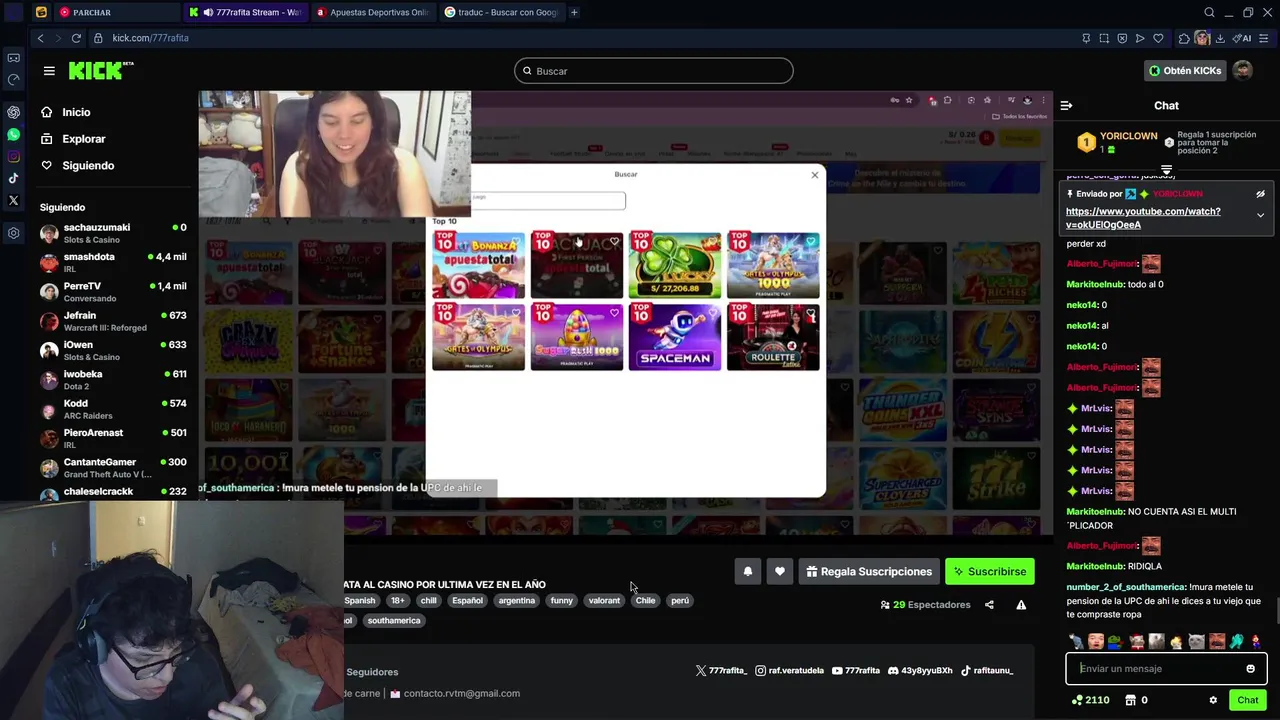Open Instagram in browser sidebar

click(x=13, y=156)
